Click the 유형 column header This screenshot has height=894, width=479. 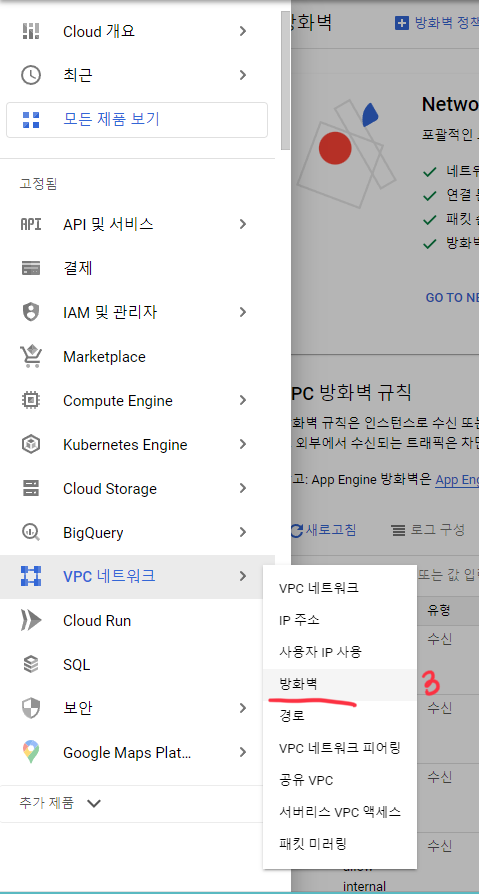click(x=439, y=611)
